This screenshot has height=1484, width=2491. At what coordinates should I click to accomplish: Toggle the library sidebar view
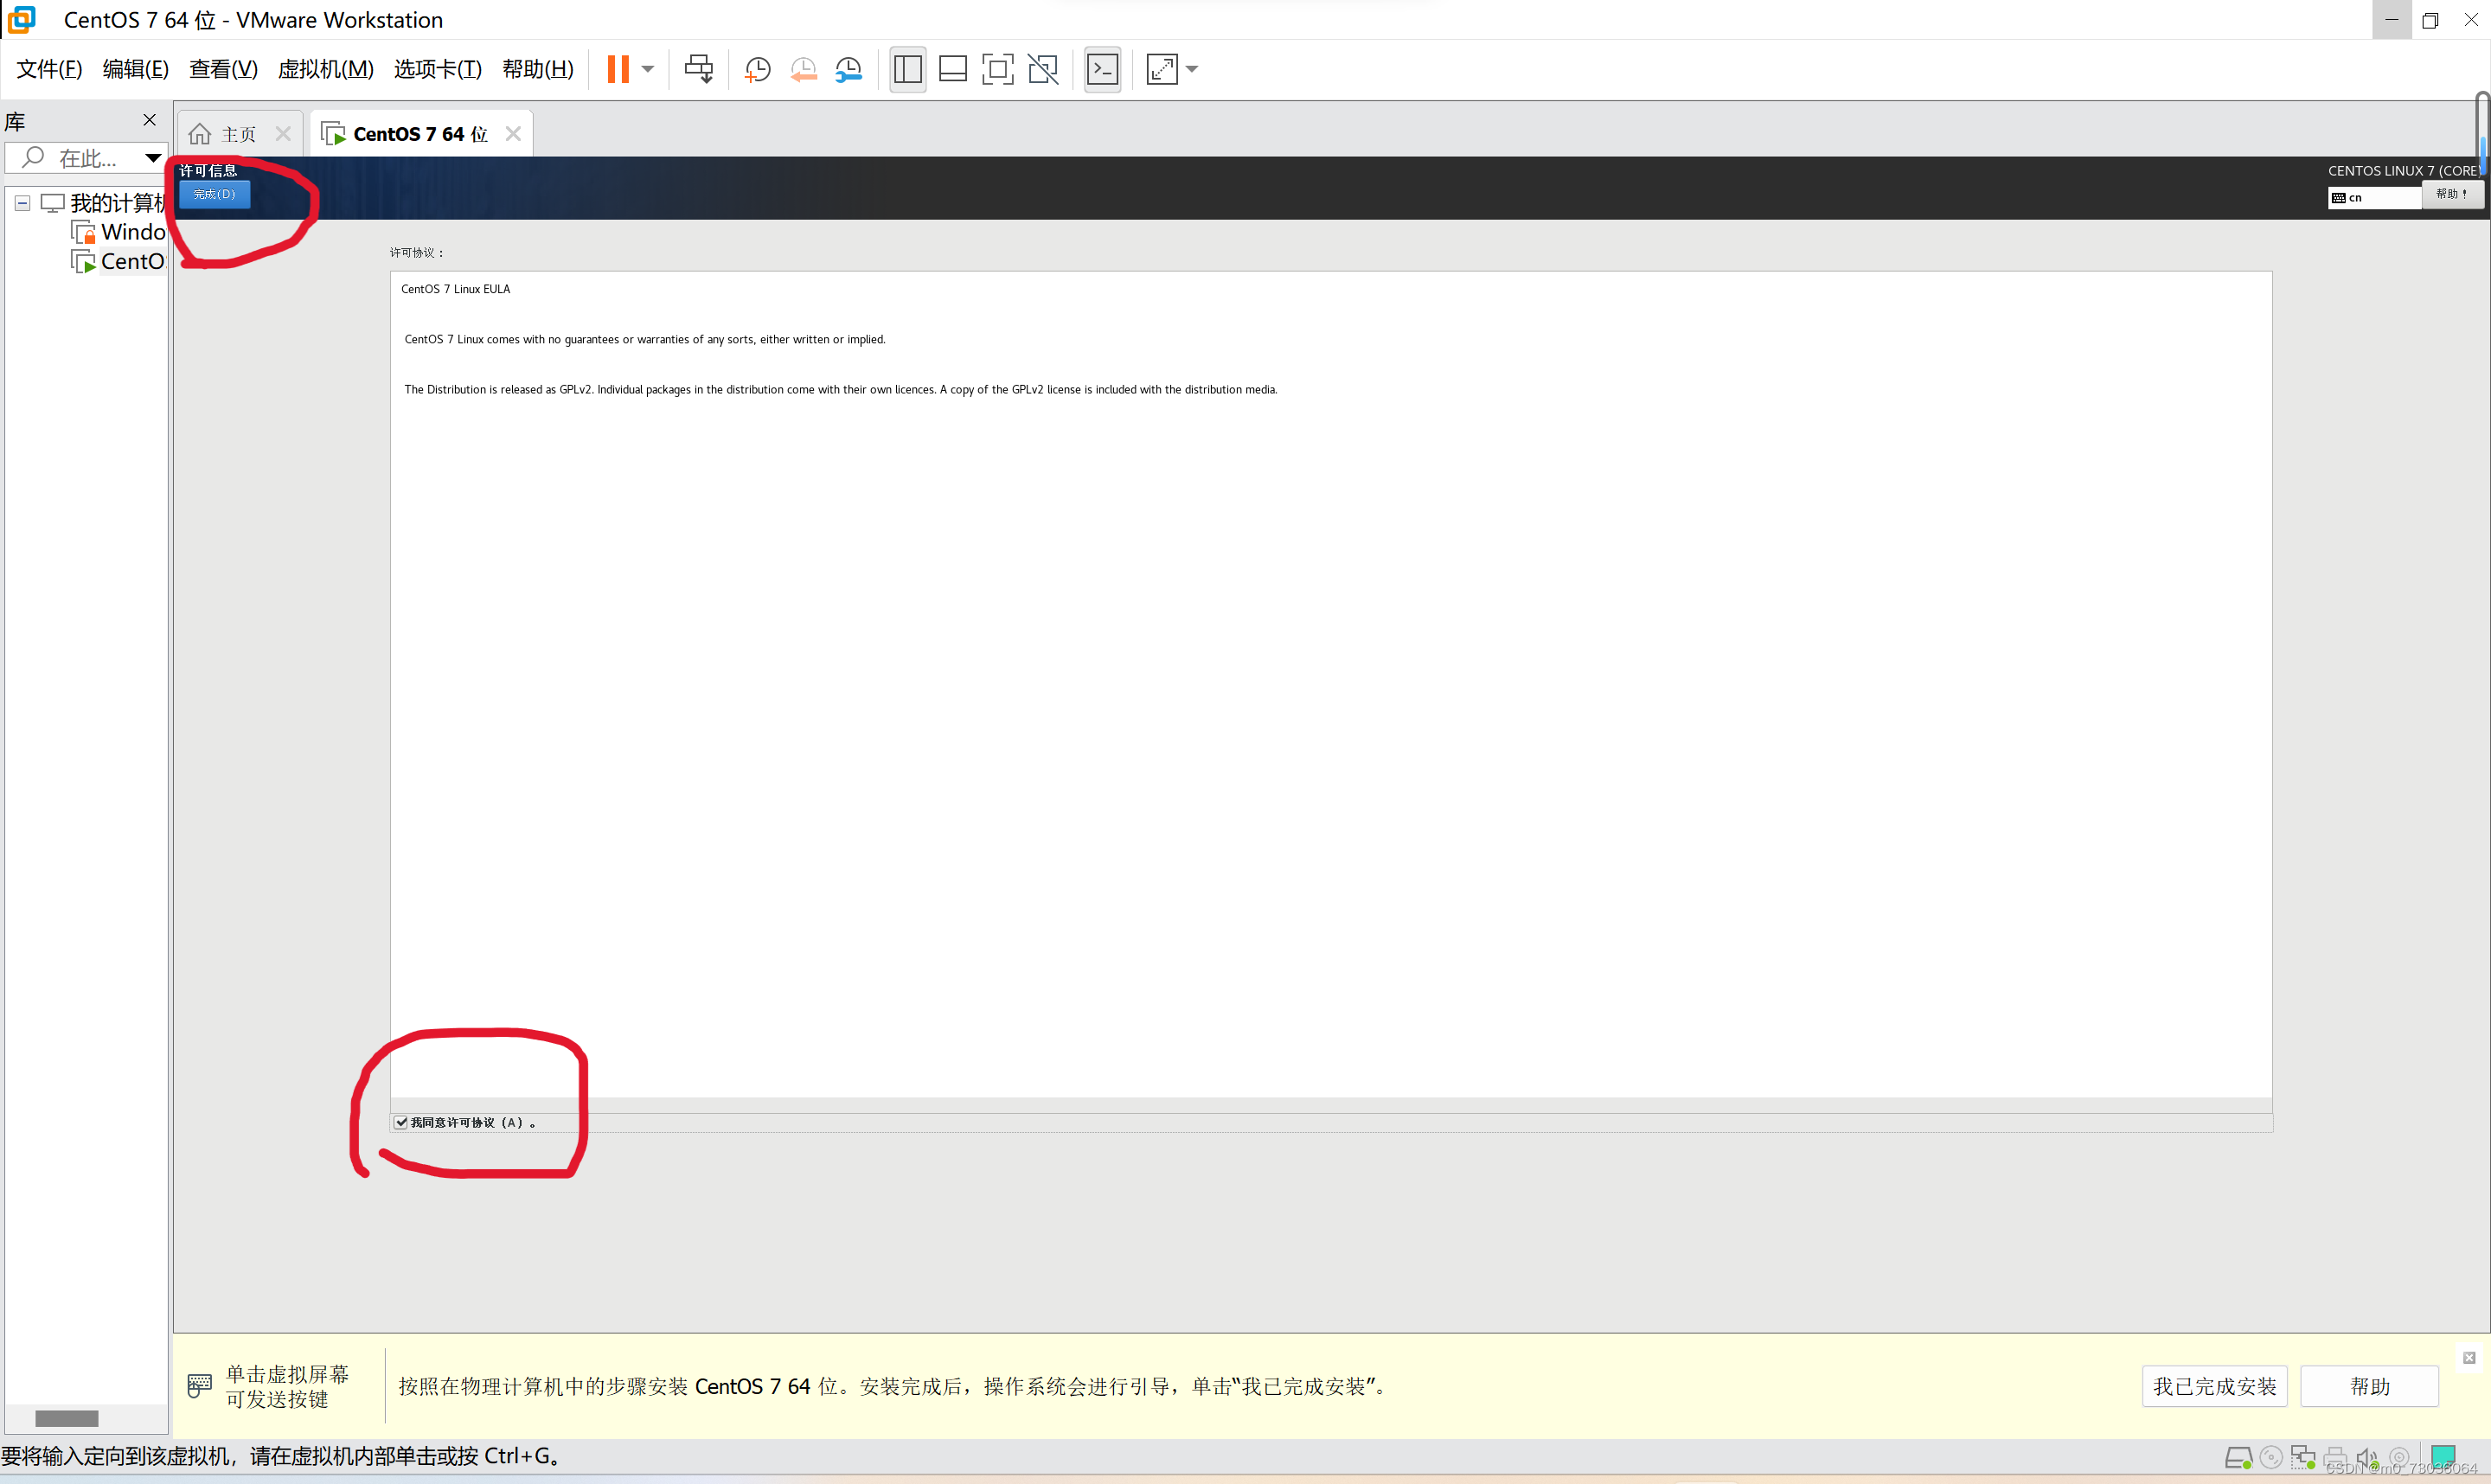[907, 69]
